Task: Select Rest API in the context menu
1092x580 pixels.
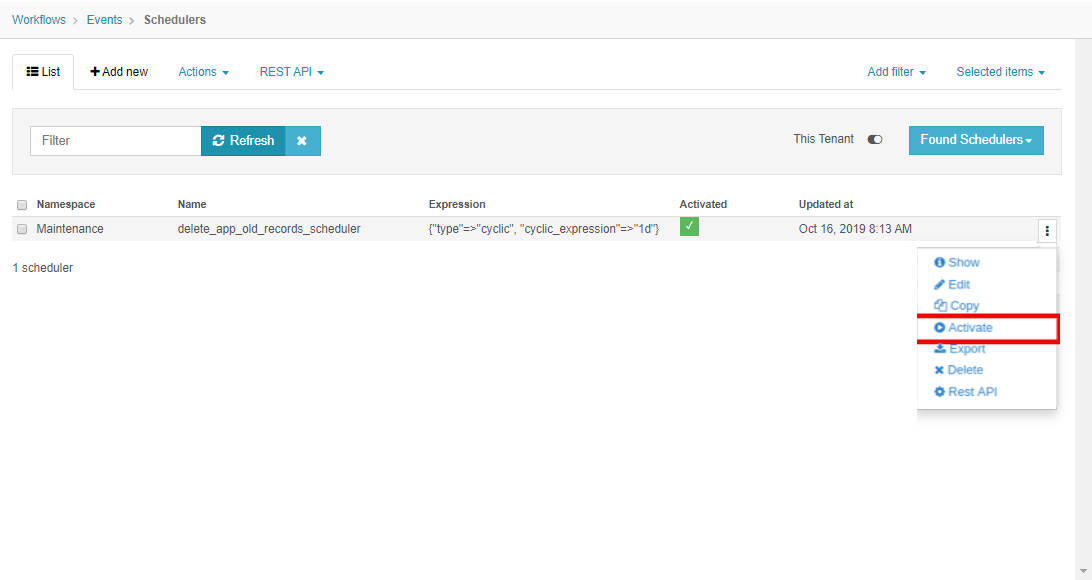Action: tap(965, 391)
